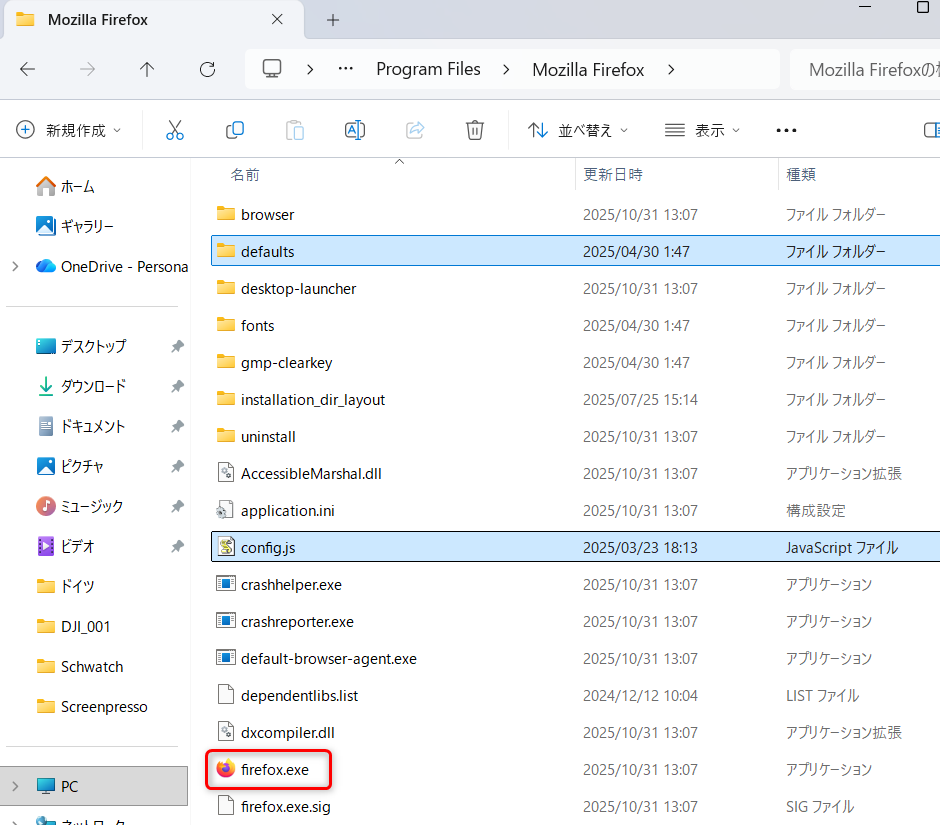Open the 表示 view dropdown
Viewport: 940px width, 825px height.
tap(703, 130)
